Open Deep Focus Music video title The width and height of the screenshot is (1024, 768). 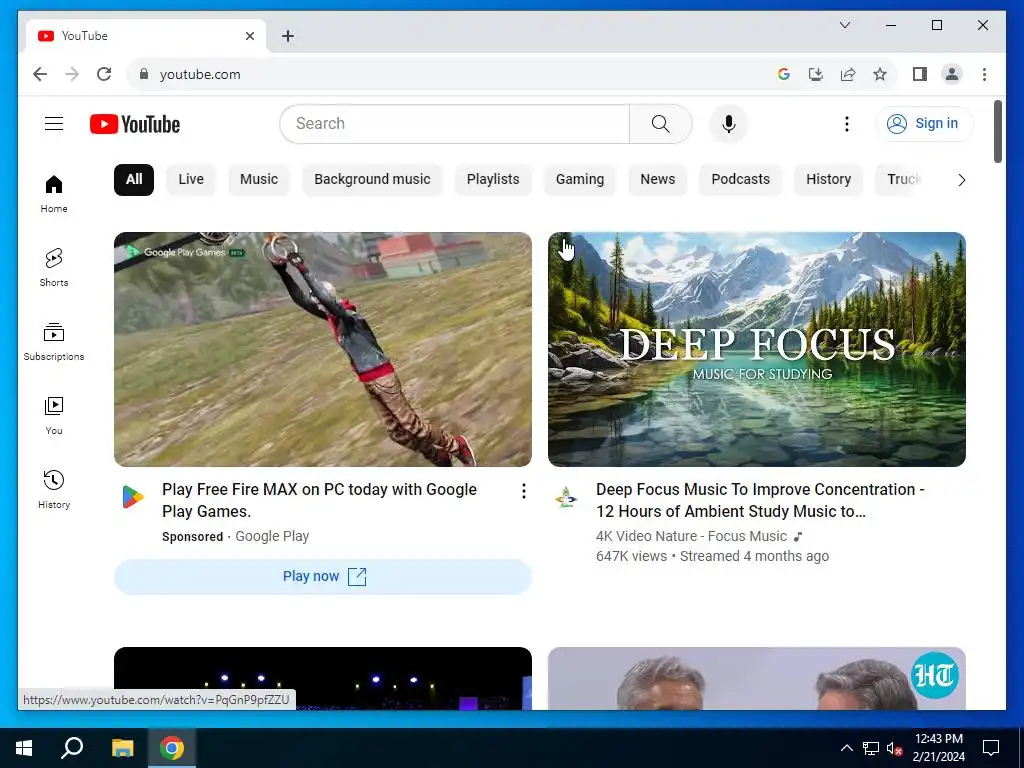(x=760, y=500)
